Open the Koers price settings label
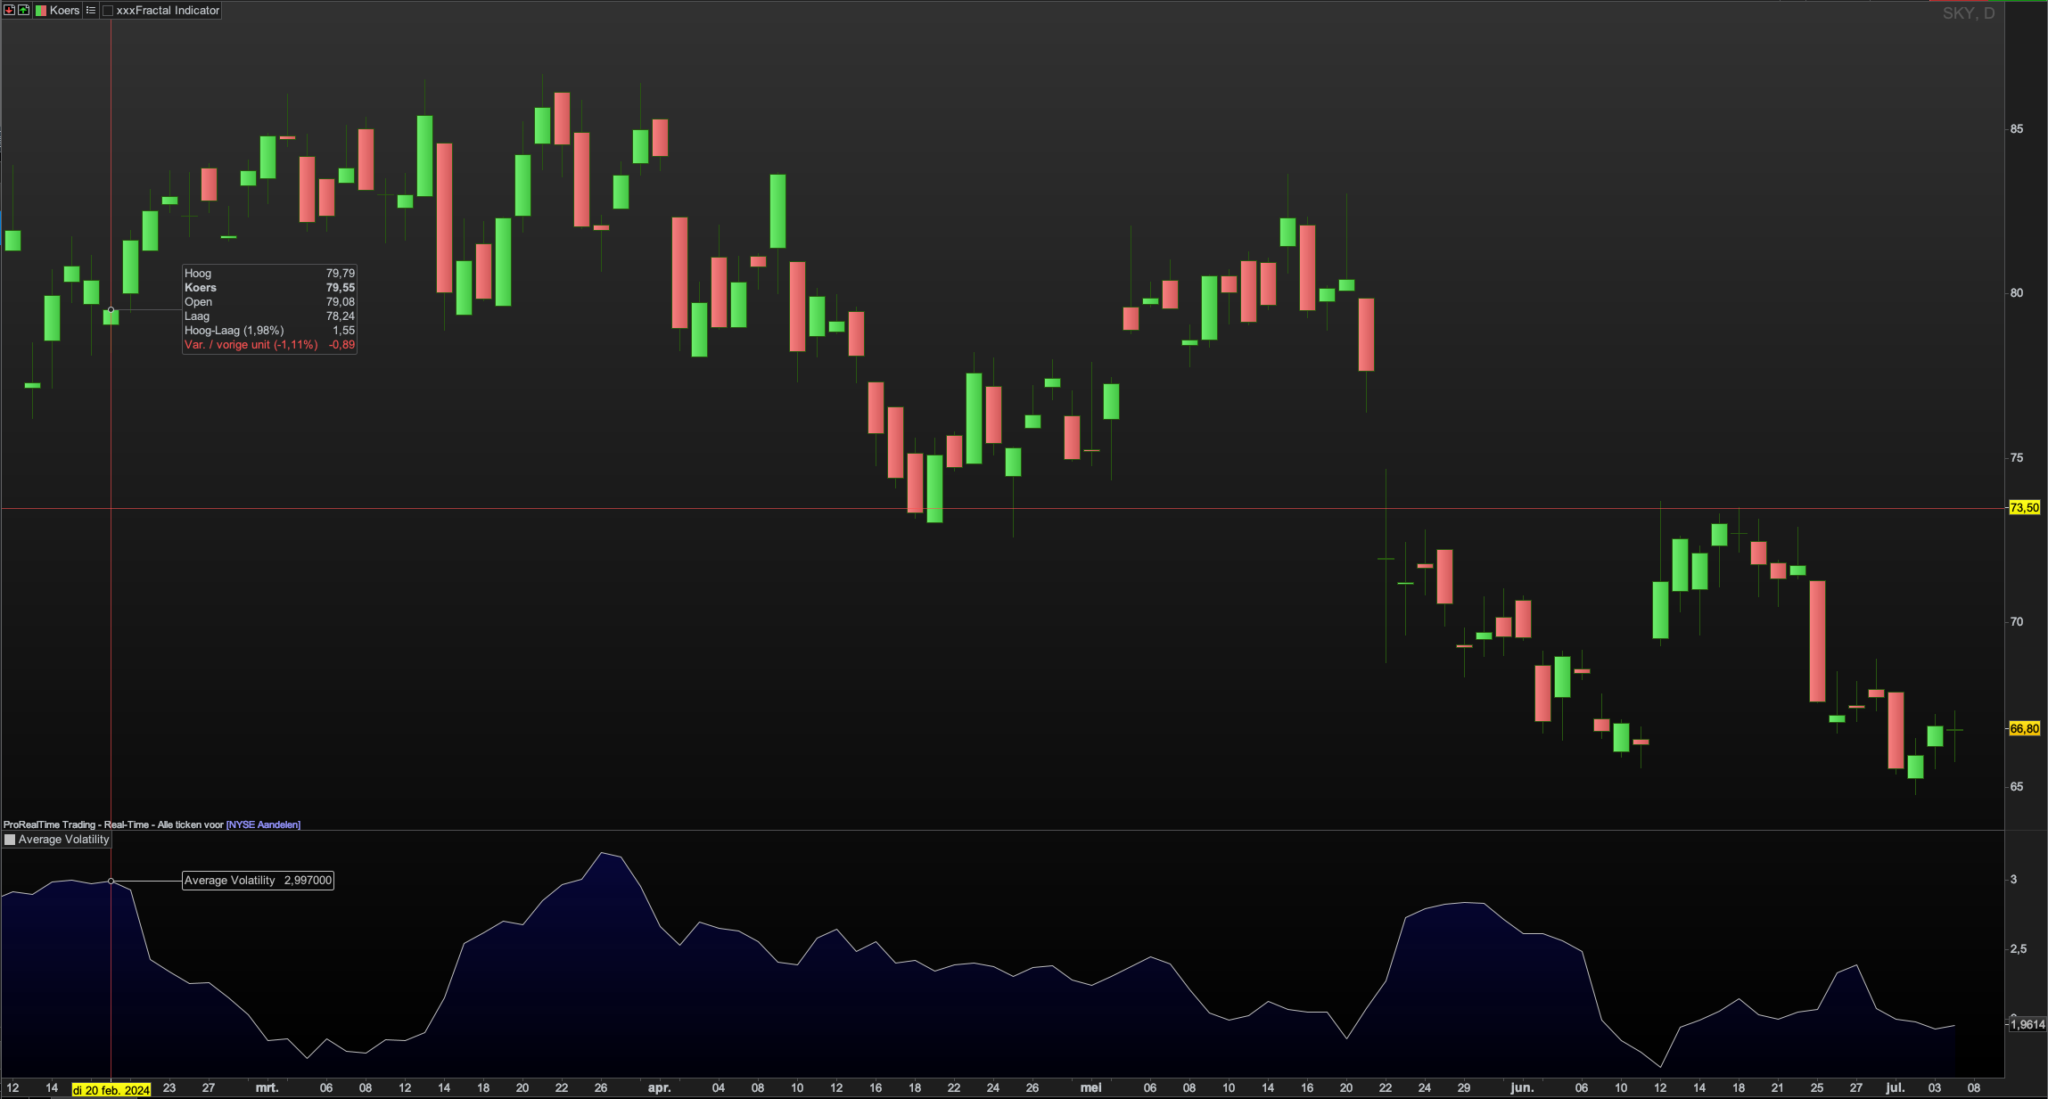Screen dimensions: 2048x1099 (x=65, y=10)
